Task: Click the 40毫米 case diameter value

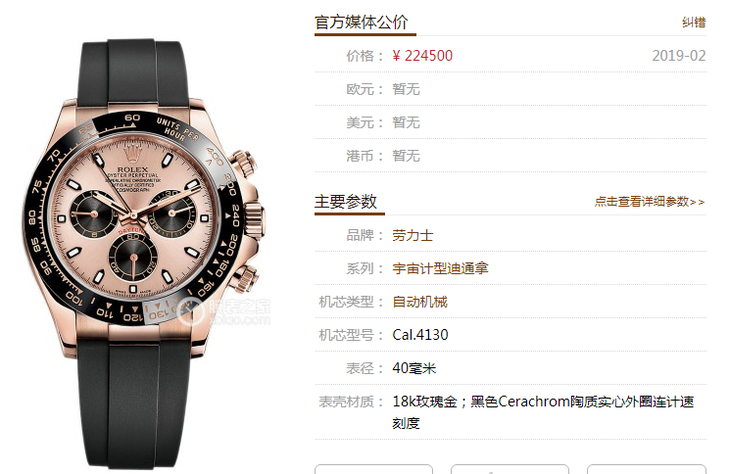Action: point(414,368)
